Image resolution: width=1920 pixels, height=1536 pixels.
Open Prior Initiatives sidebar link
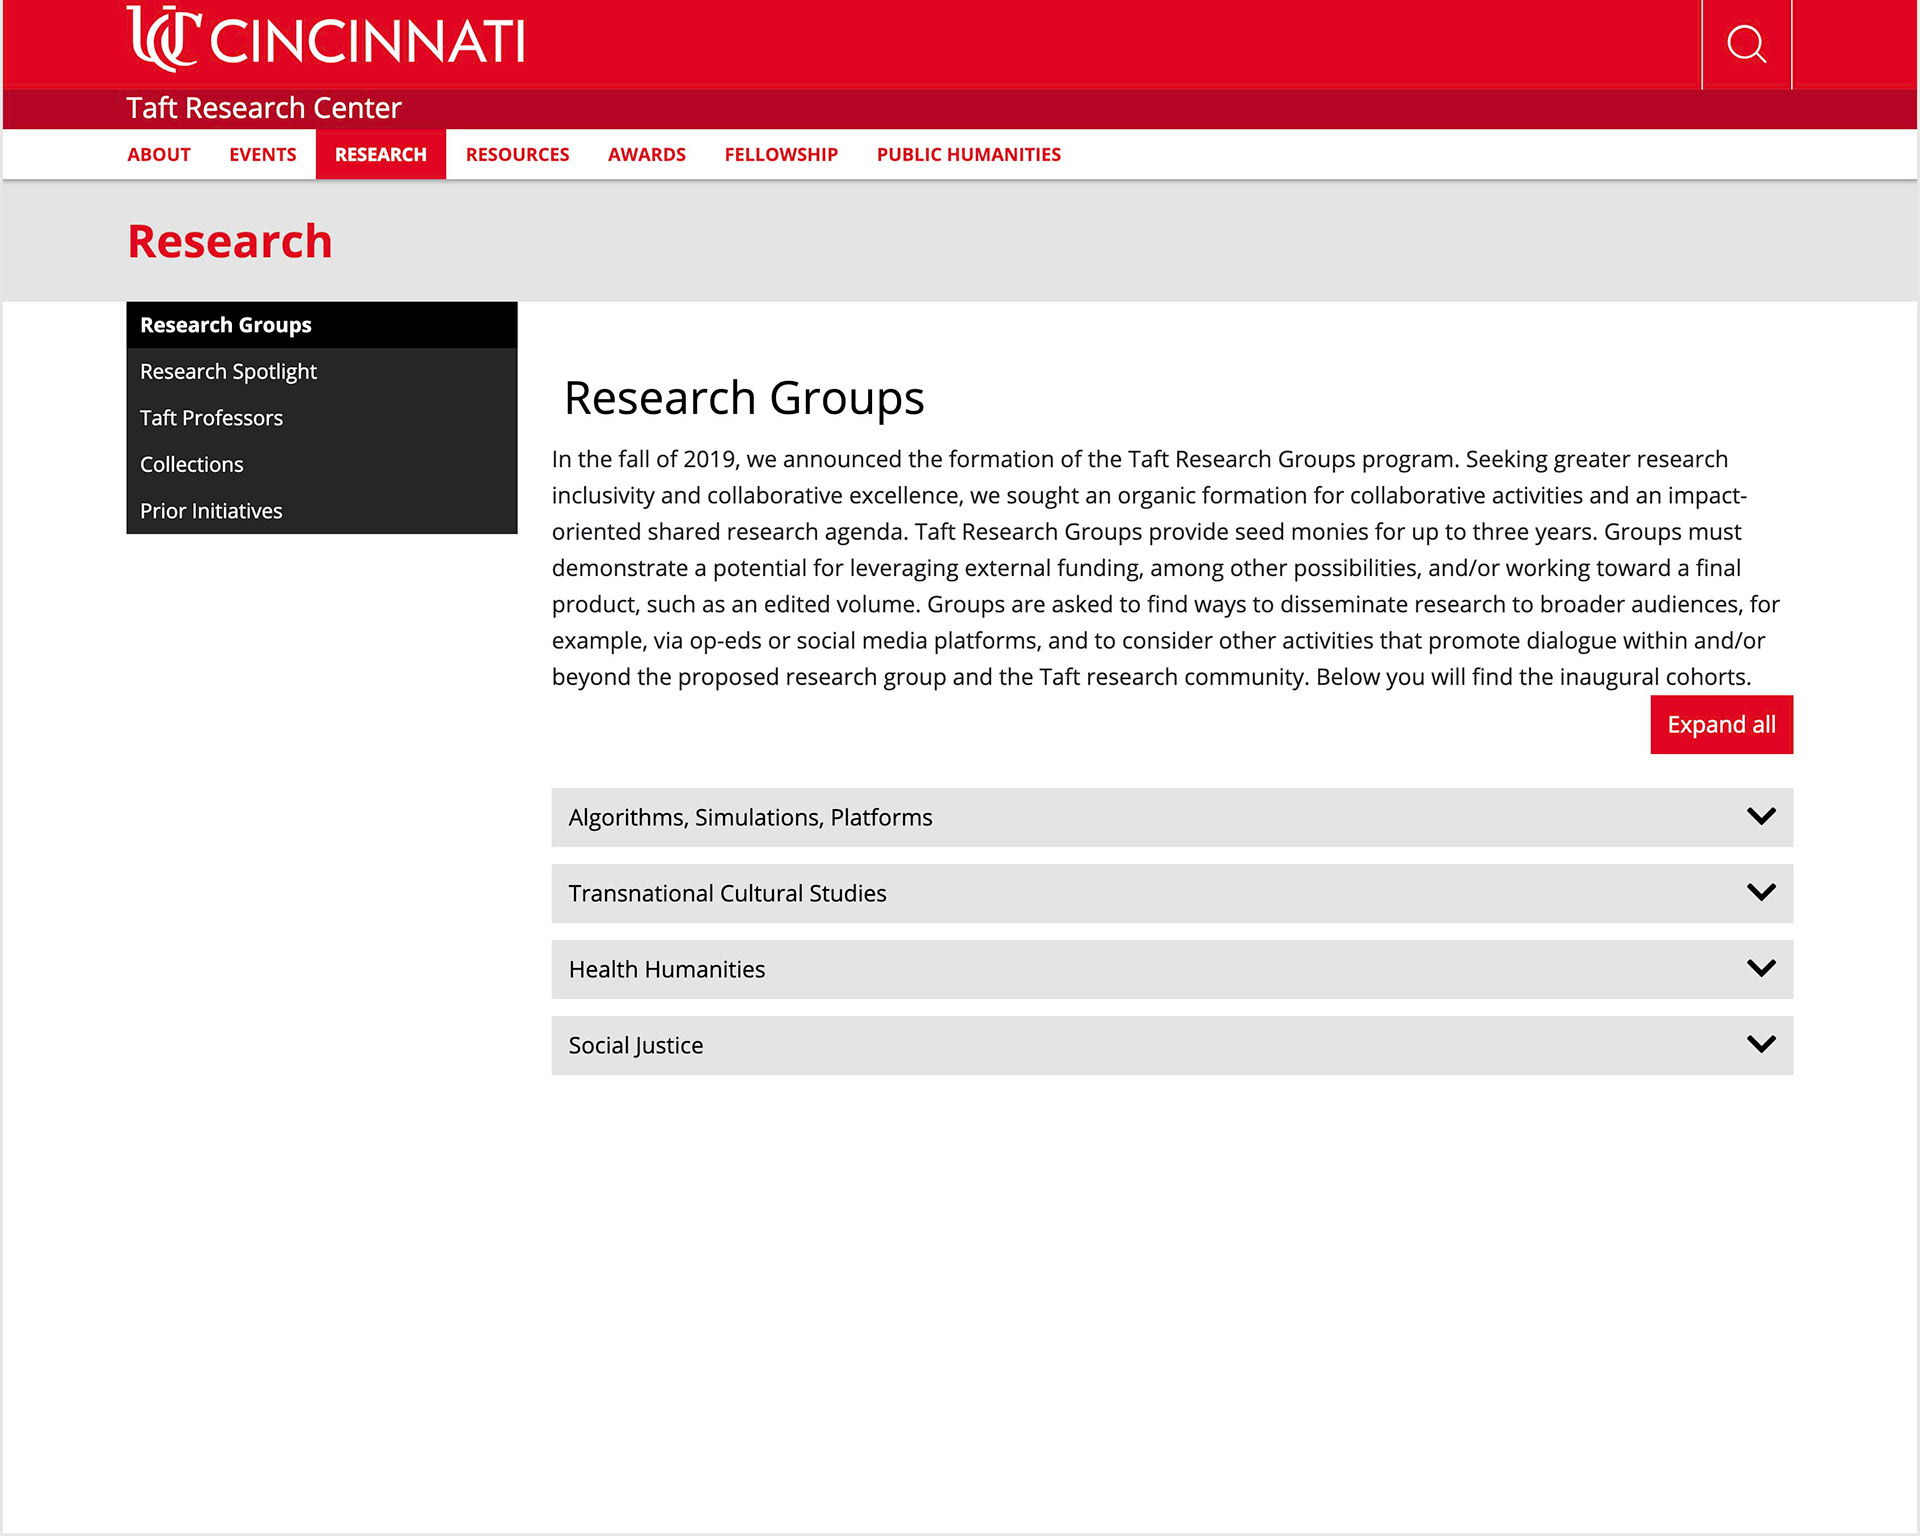(322, 511)
